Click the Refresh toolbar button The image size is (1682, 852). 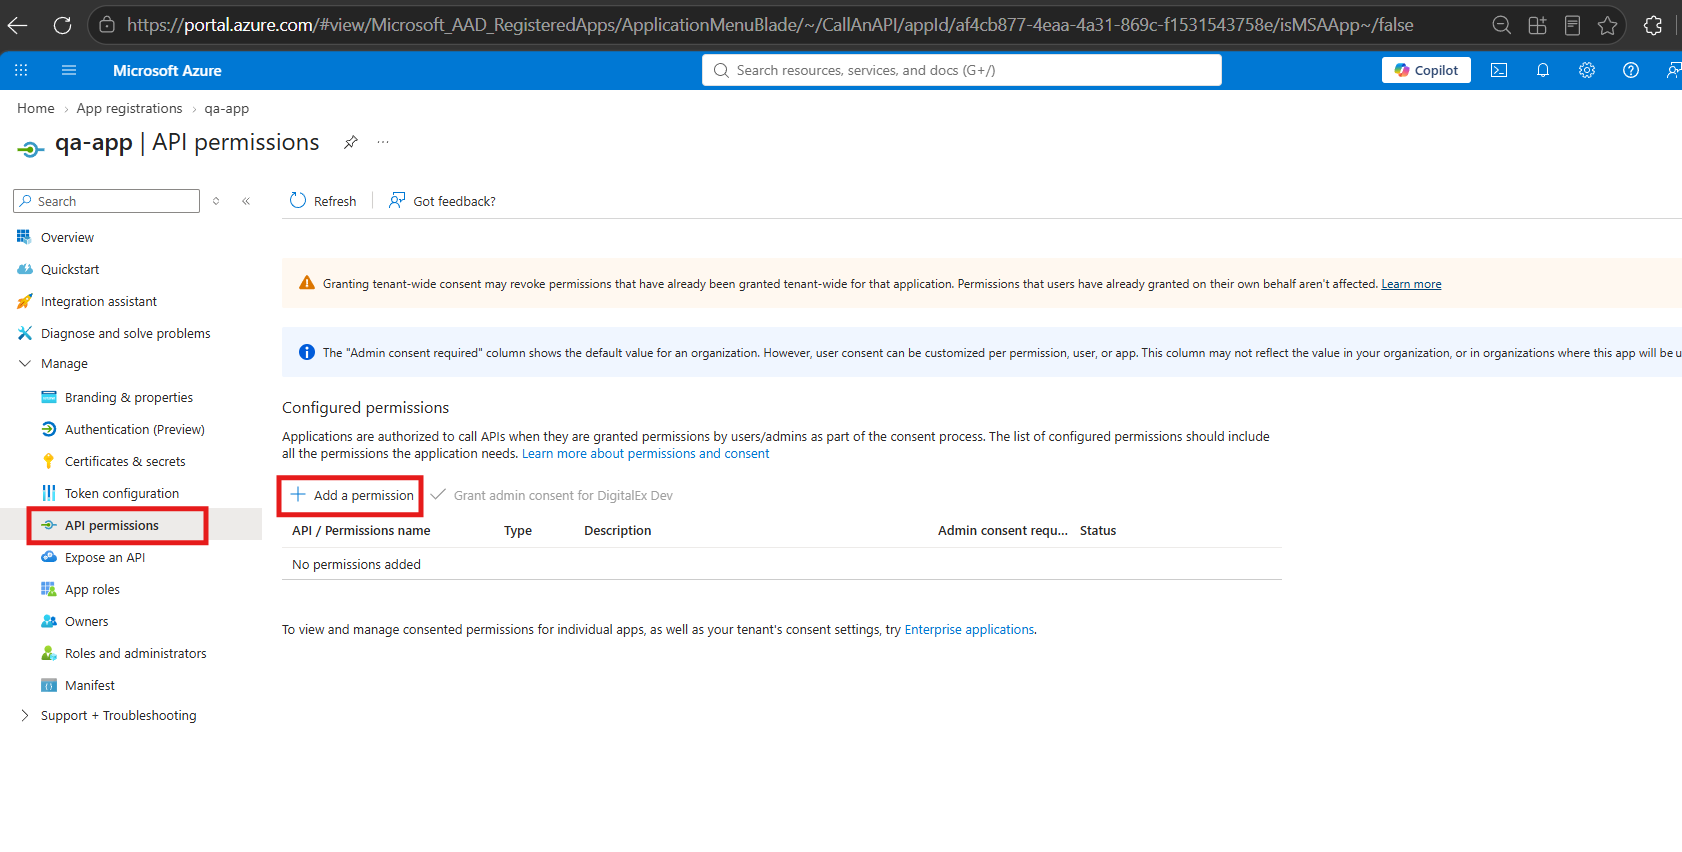click(x=323, y=201)
